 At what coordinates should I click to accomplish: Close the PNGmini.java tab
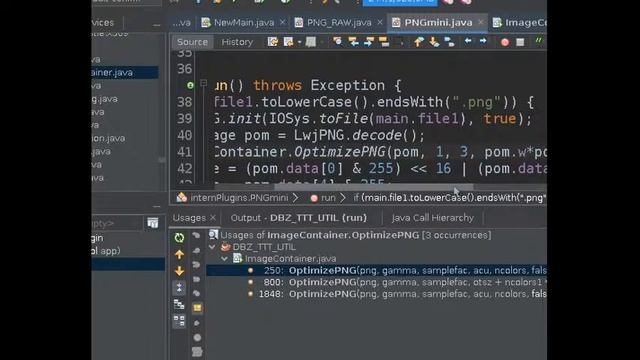click(480, 22)
